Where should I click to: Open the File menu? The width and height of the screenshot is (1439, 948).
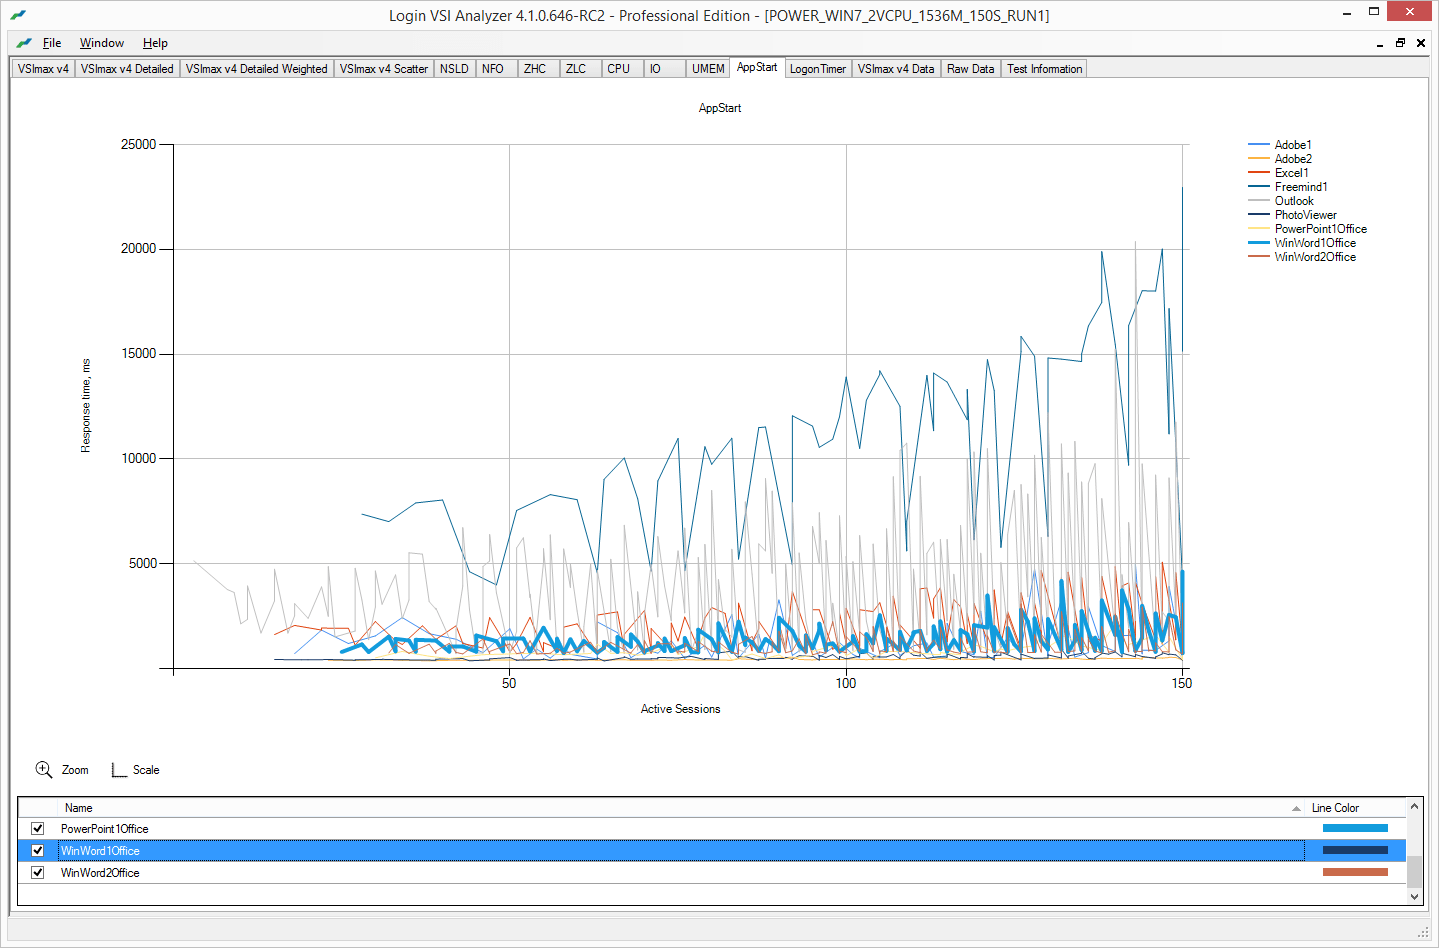(52, 43)
